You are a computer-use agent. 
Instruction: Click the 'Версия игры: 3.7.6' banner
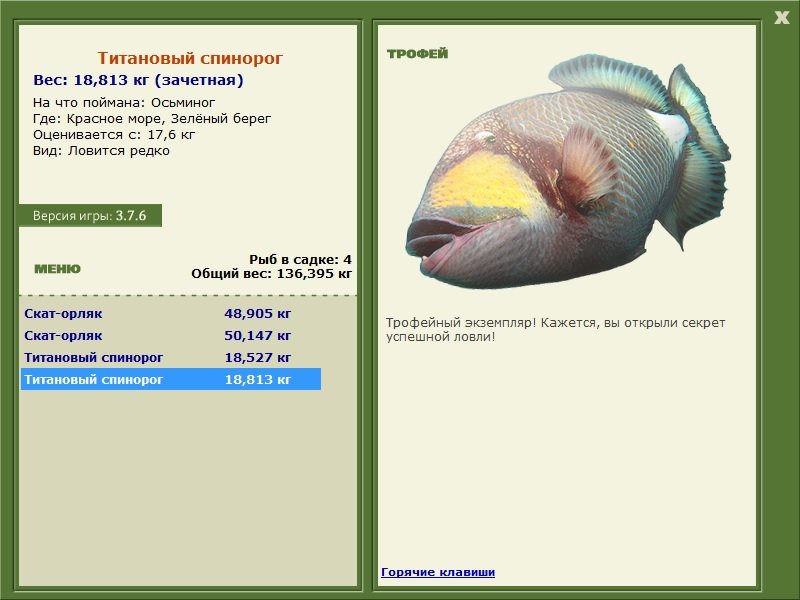(90, 215)
